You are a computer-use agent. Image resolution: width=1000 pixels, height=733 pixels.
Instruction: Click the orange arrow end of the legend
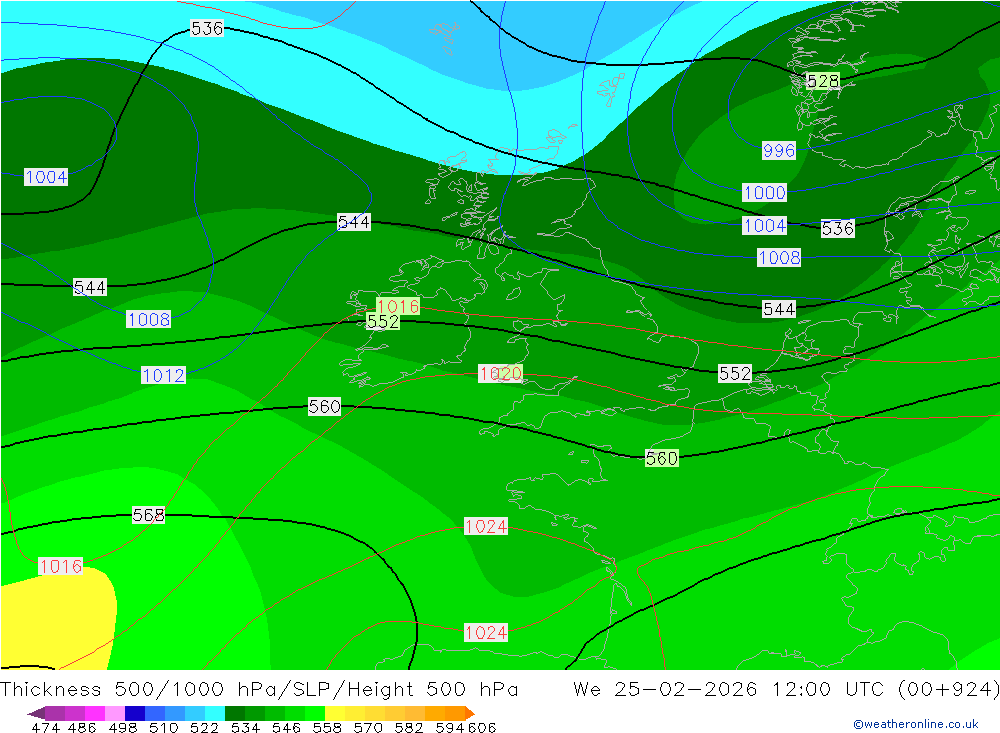click(x=470, y=713)
